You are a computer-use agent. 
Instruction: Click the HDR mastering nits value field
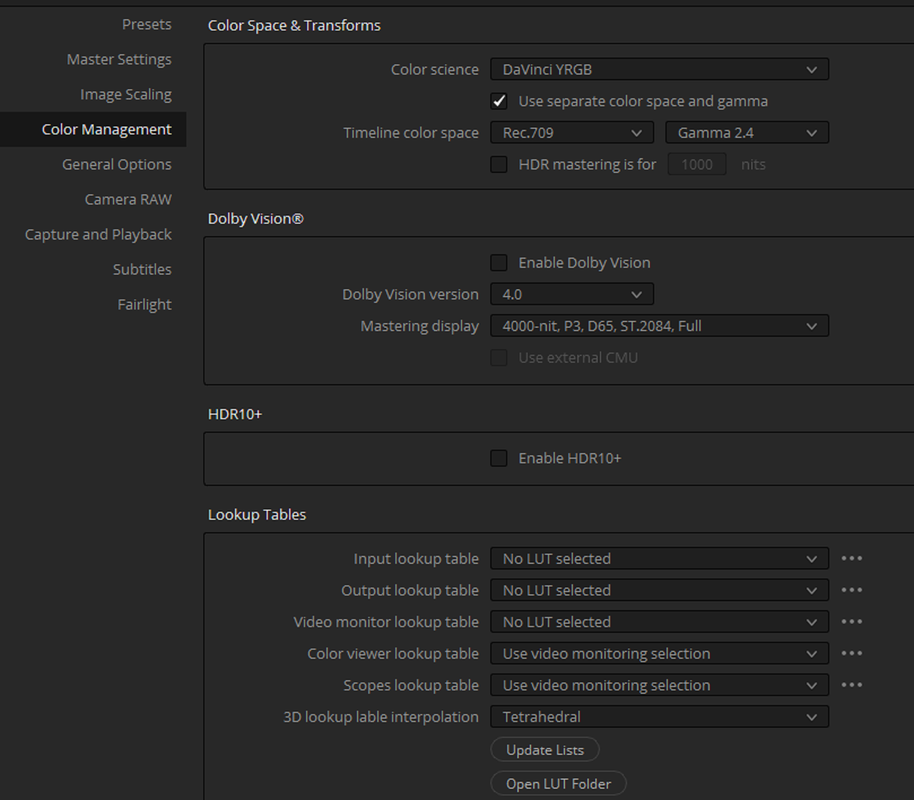click(697, 164)
